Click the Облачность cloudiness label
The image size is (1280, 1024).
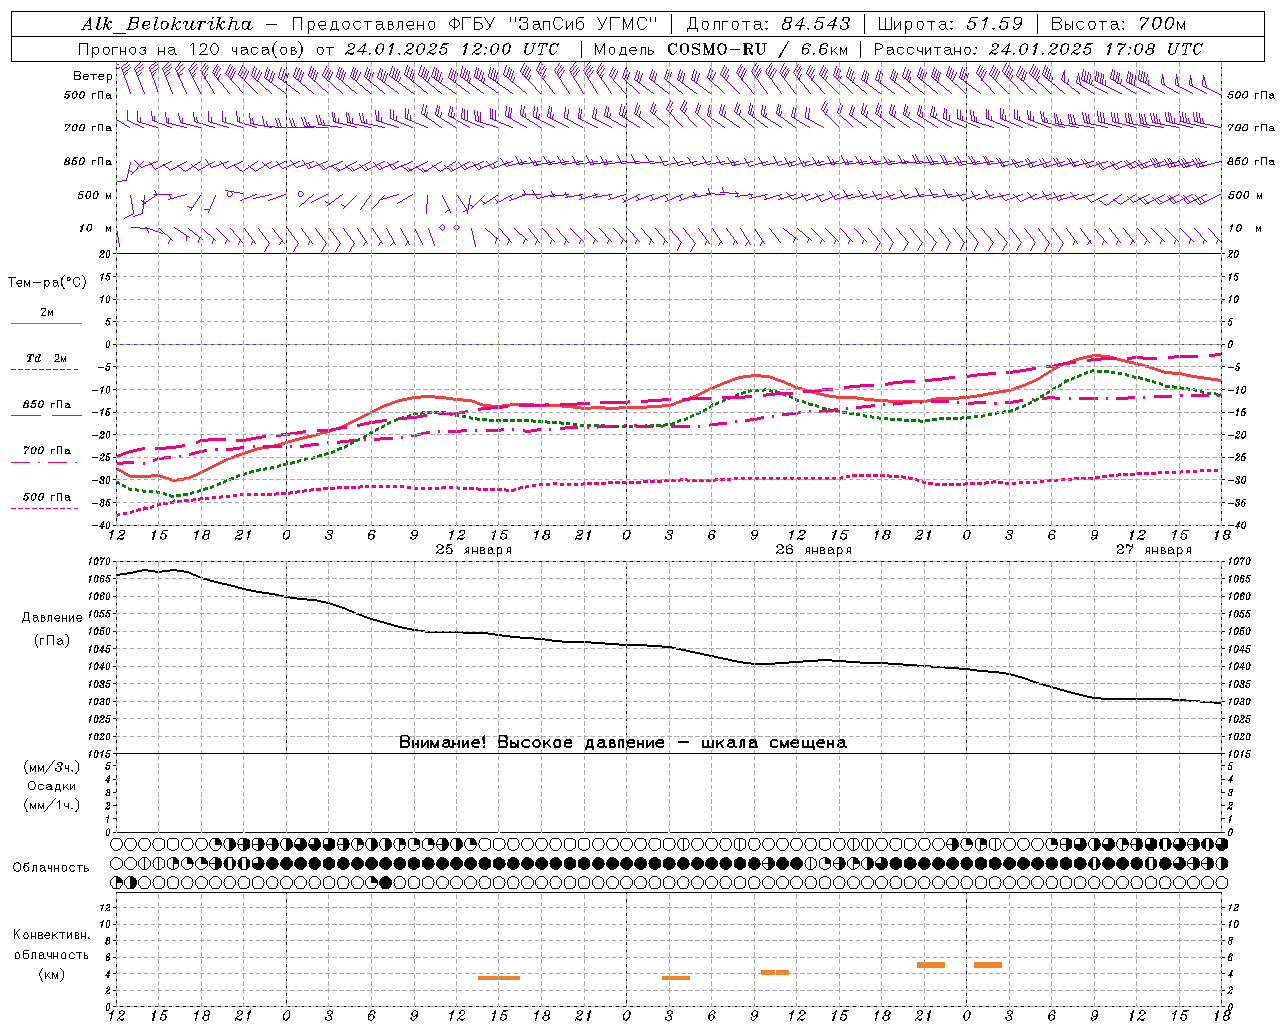[x=51, y=868]
